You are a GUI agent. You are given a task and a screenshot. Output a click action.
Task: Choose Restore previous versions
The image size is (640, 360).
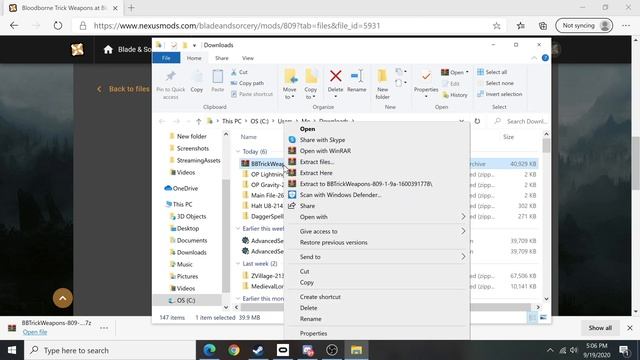coord(377,242)
